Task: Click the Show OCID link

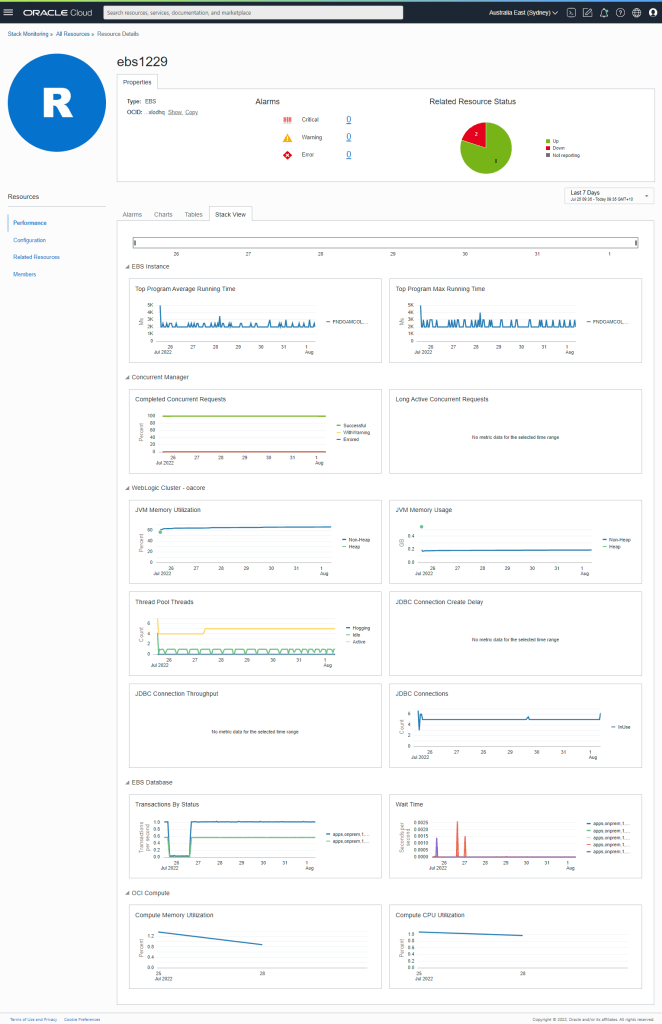Action: pyautogui.click(x=174, y=112)
